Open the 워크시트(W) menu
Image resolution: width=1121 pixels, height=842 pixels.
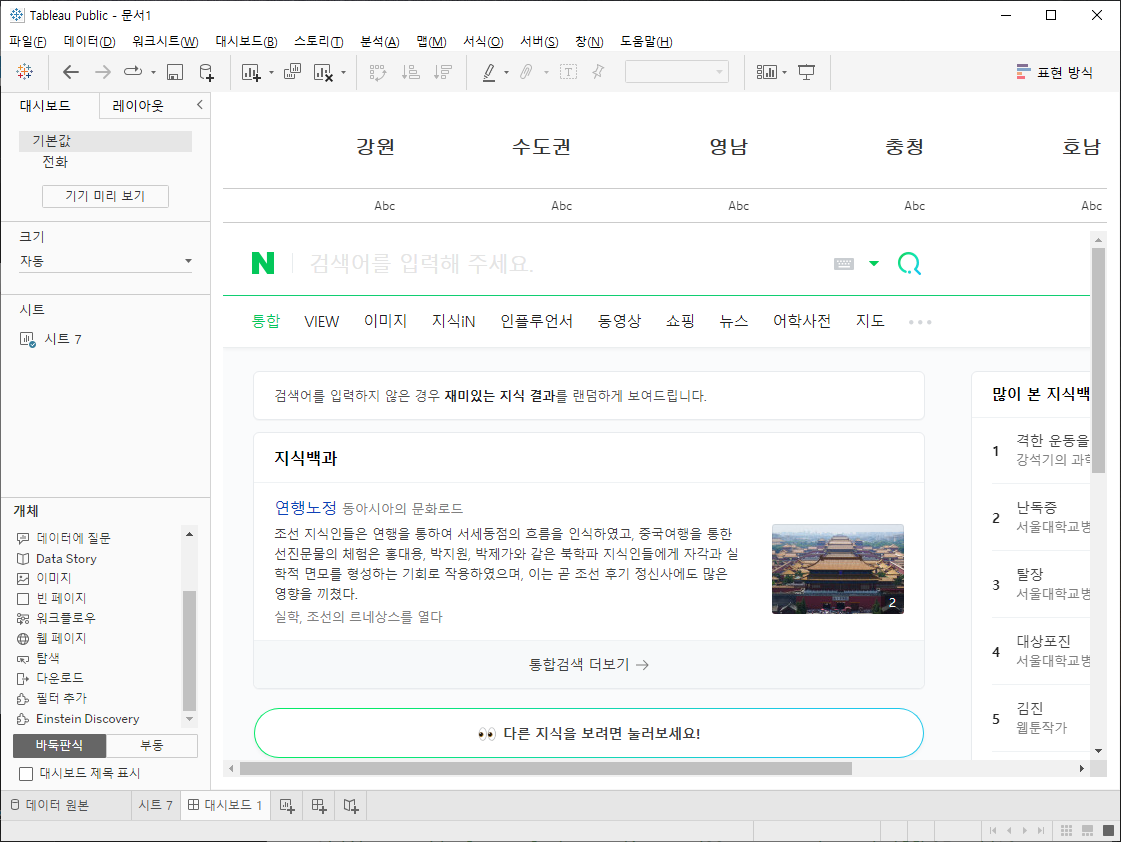pyautogui.click(x=165, y=41)
